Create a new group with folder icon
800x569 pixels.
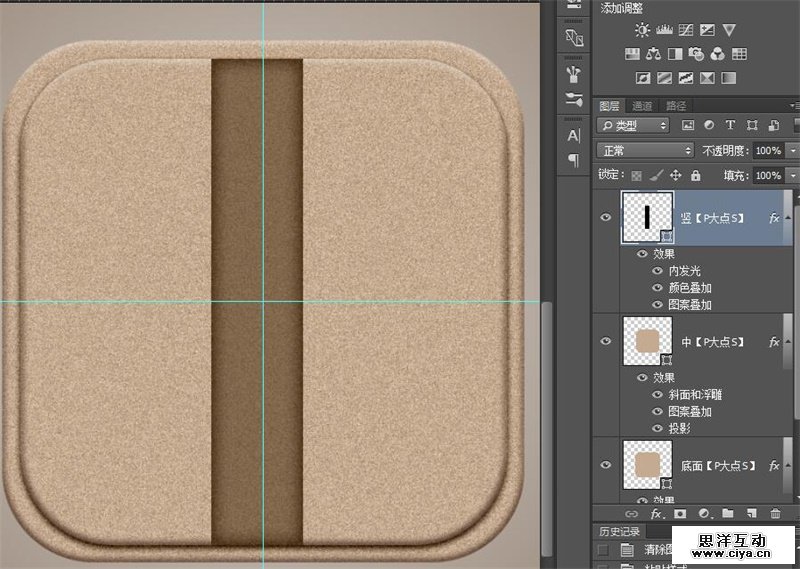pyautogui.click(x=727, y=514)
